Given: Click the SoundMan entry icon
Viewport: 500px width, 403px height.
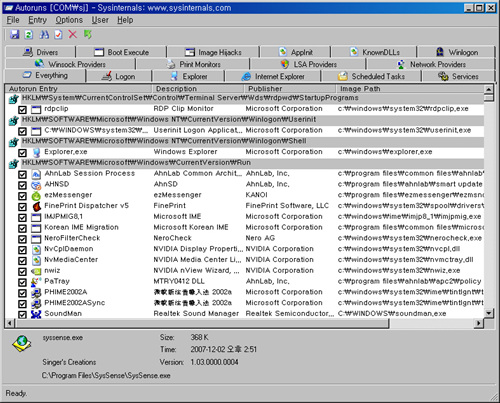Looking at the screenshot, I should point(36,314).
